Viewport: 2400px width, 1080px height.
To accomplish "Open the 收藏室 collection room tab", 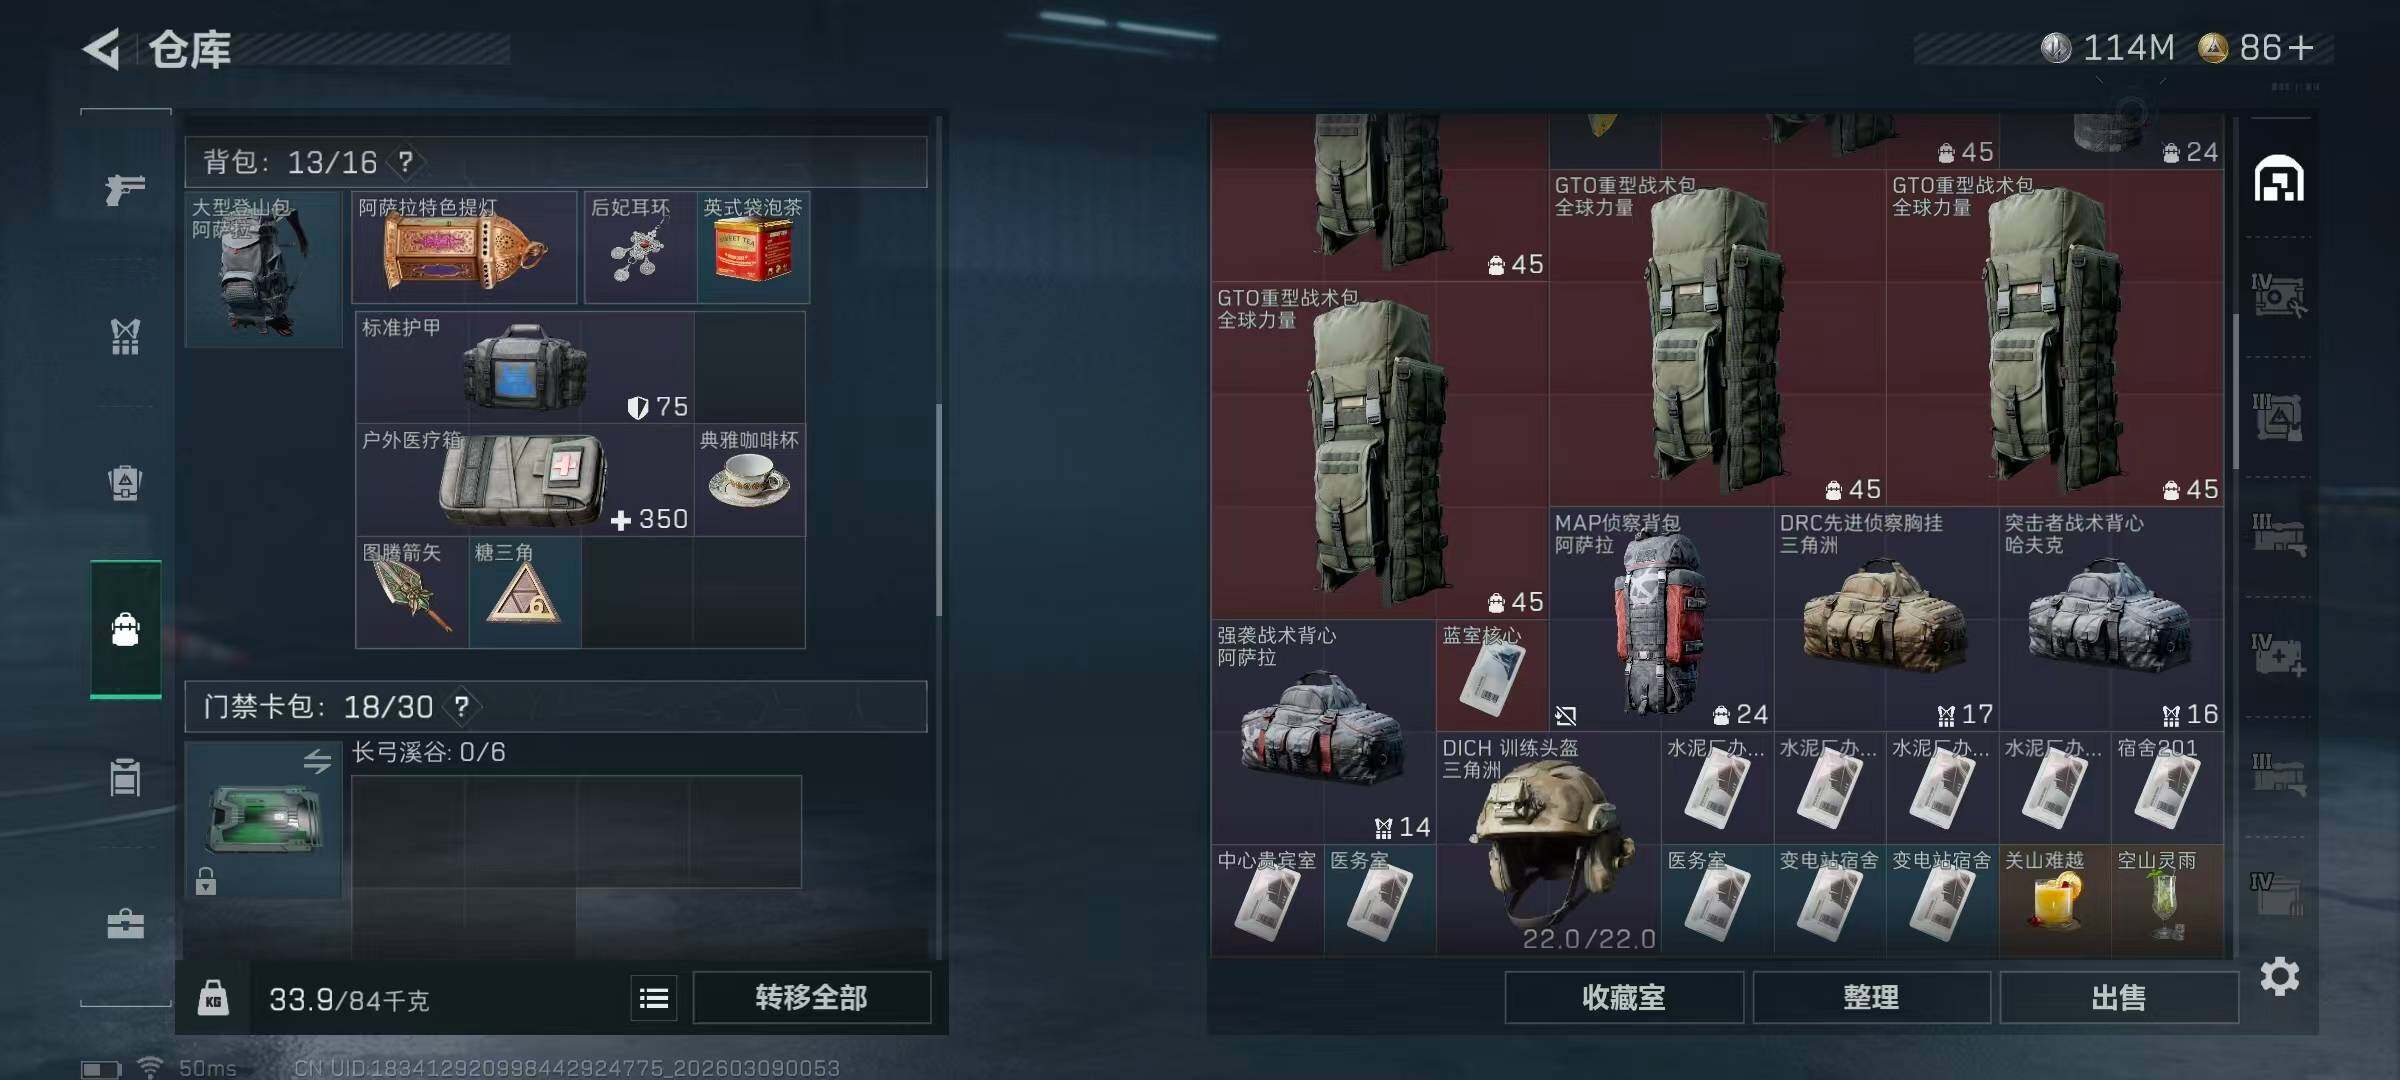I will (x=1624, y=997).
